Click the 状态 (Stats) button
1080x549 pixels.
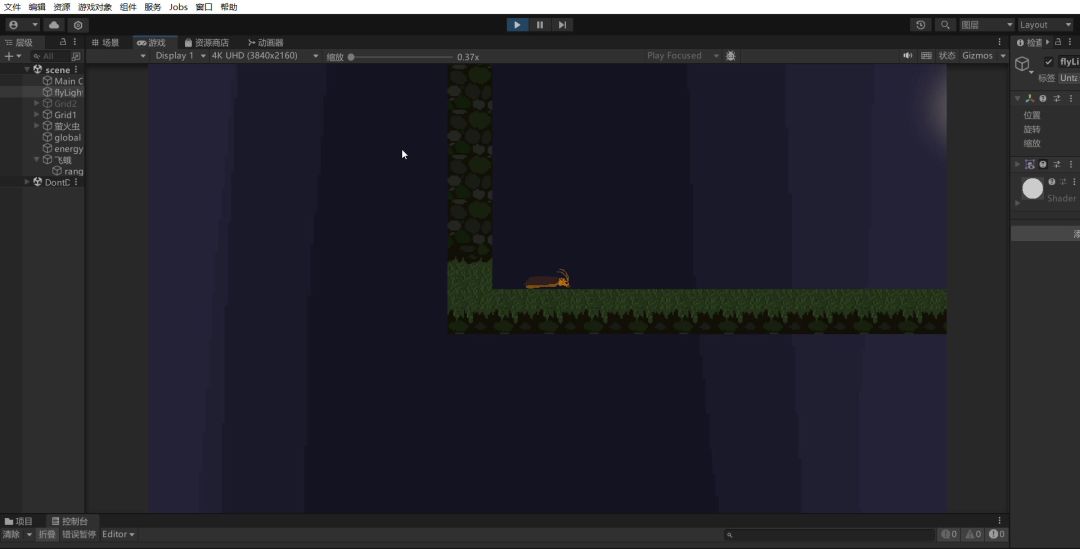(946, 56)
